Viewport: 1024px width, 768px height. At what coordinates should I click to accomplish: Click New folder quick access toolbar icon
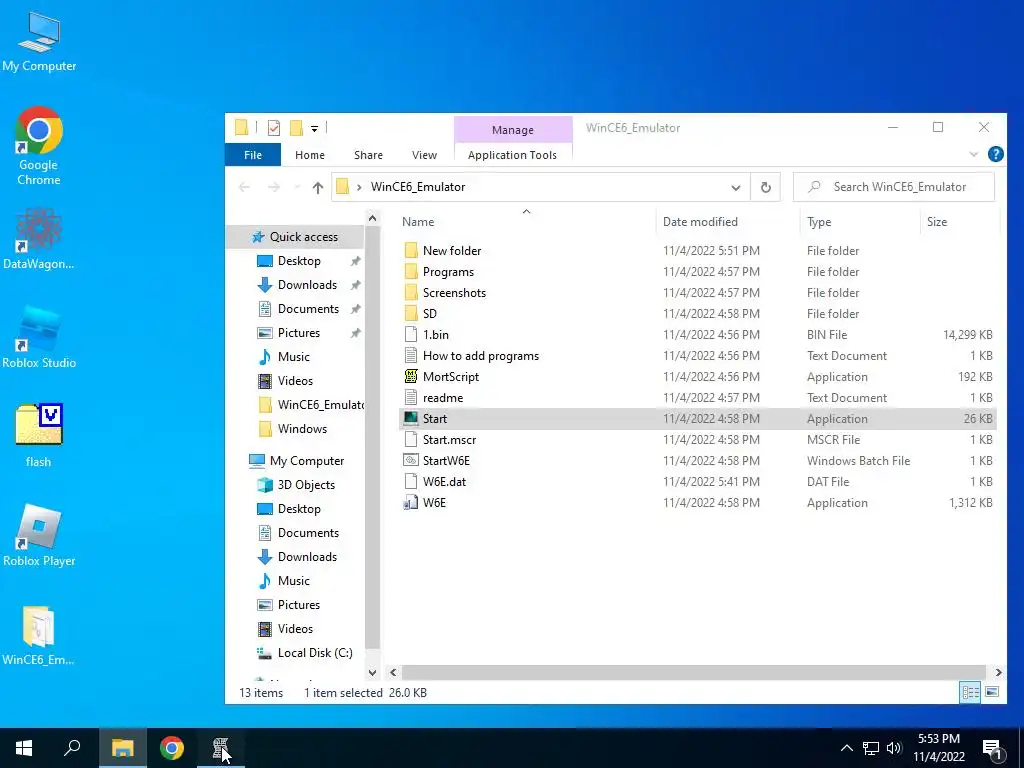[x=296, y=128]
